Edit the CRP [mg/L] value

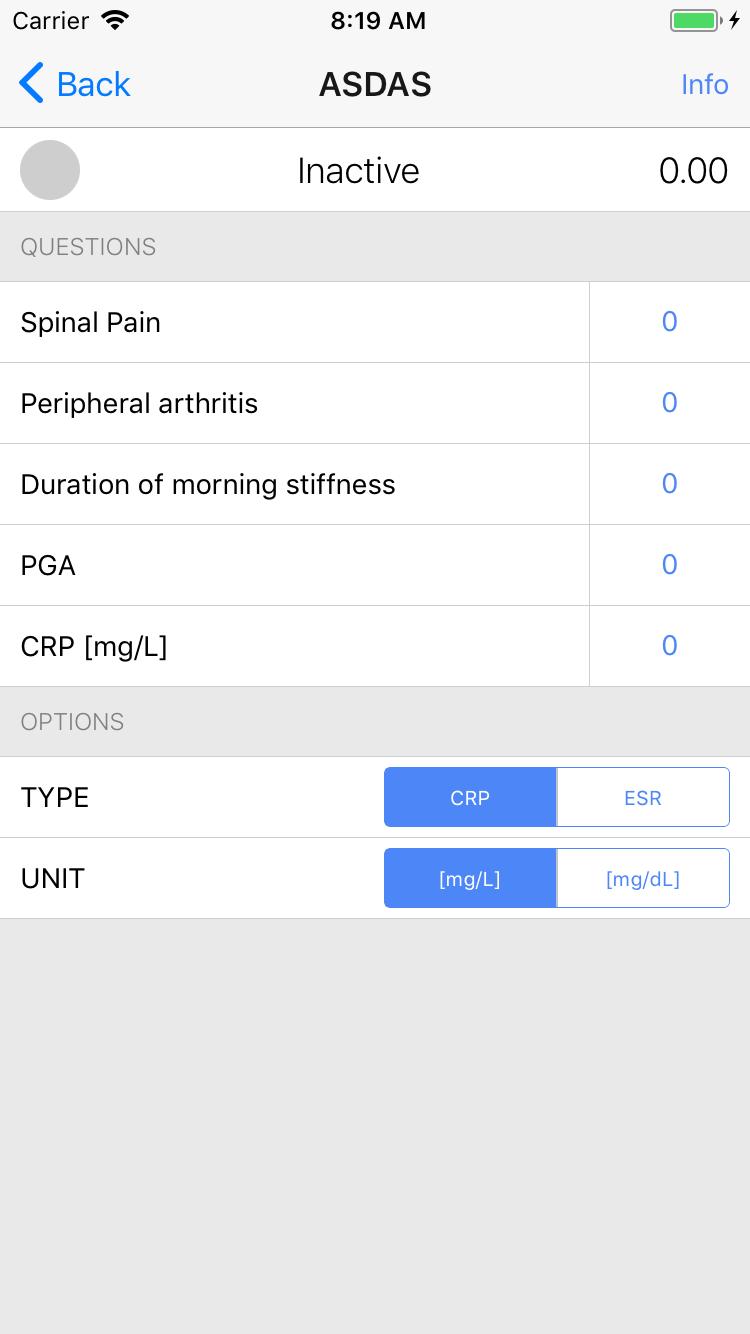(x=670, y=646)
